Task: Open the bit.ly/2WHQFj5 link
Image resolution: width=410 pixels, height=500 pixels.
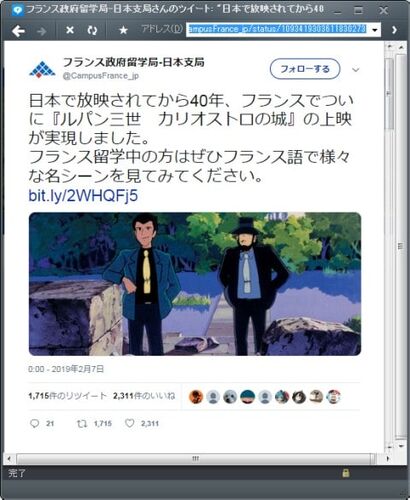Action: pos(83,196)
